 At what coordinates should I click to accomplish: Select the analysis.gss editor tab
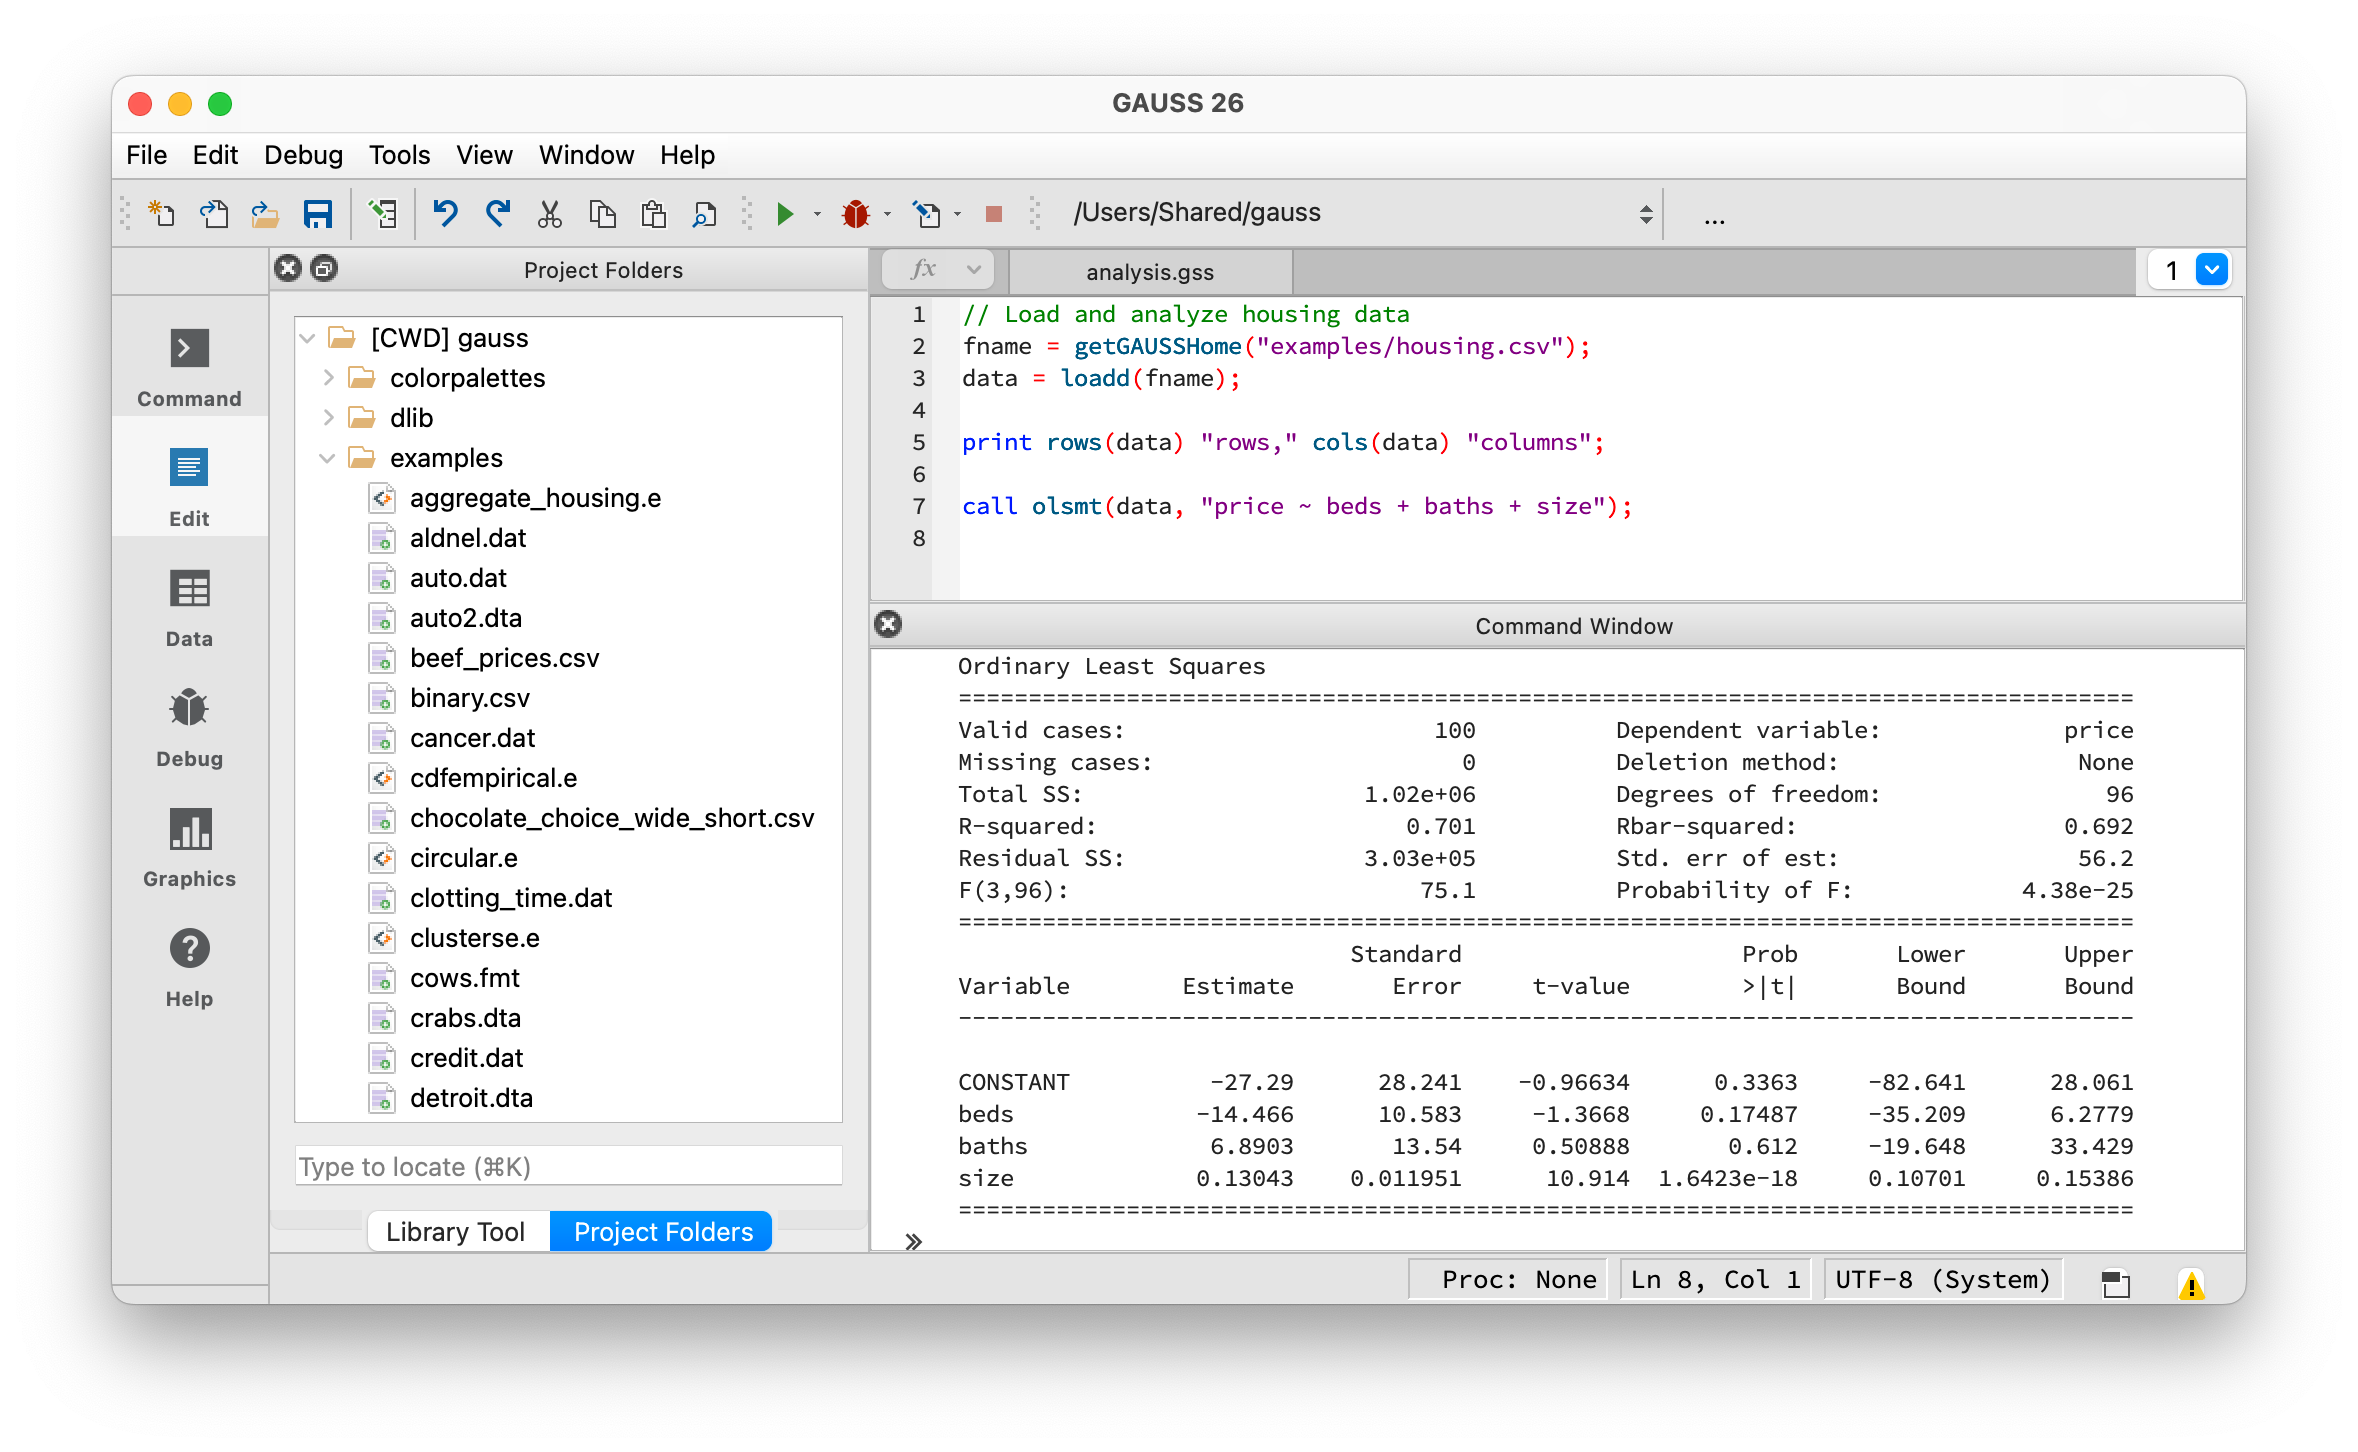pos(1150,272)
